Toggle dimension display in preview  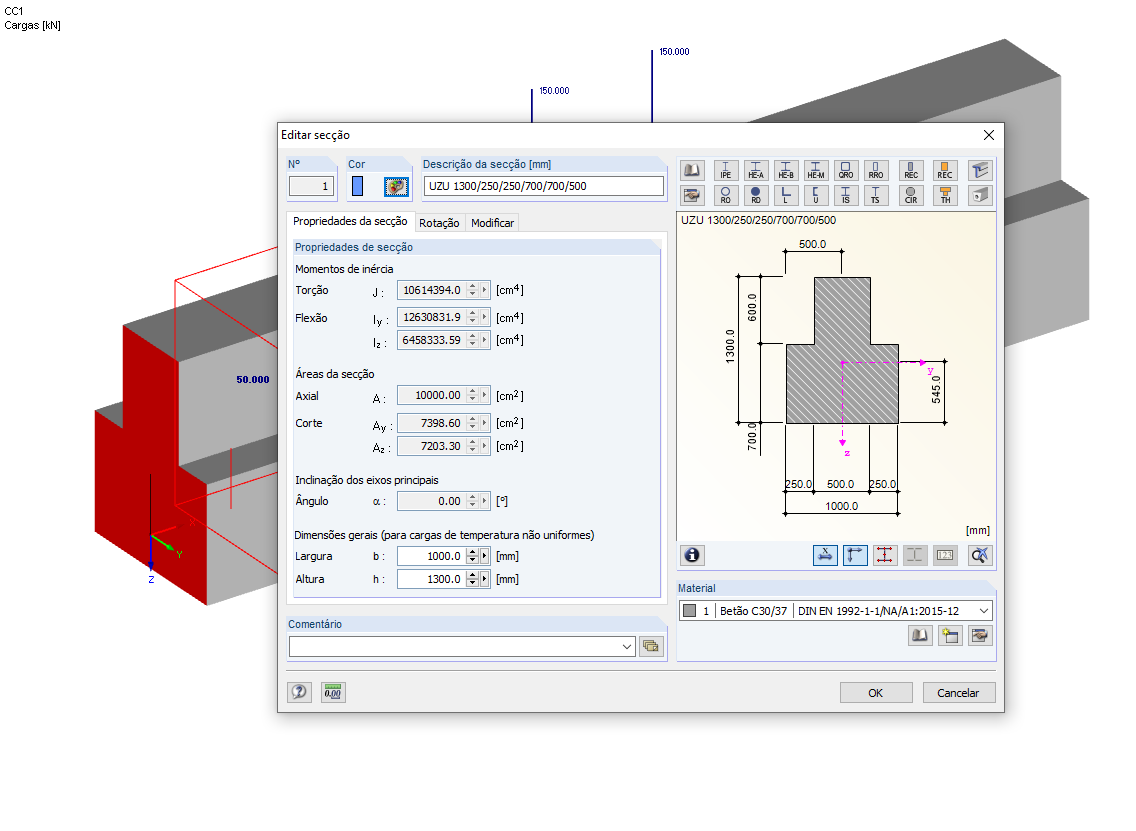click(x=825, y=555)
